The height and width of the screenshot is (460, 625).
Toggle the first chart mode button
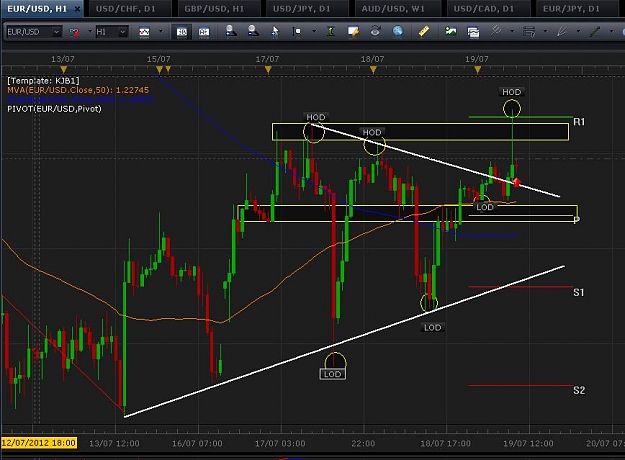(x=181, y=32)
